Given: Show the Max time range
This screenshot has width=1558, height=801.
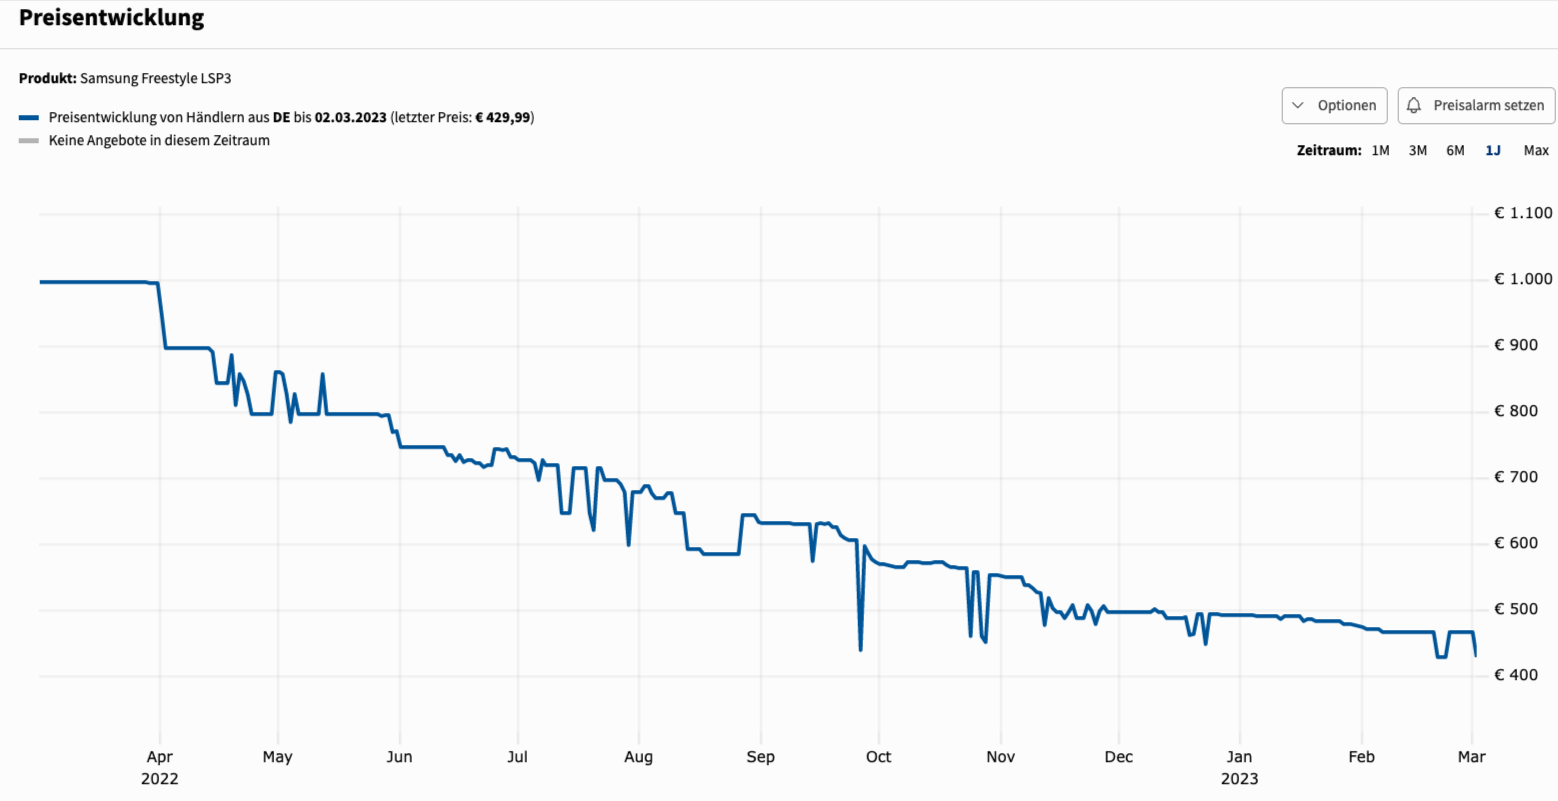Looking at the screenshot, I should 1536,150.
